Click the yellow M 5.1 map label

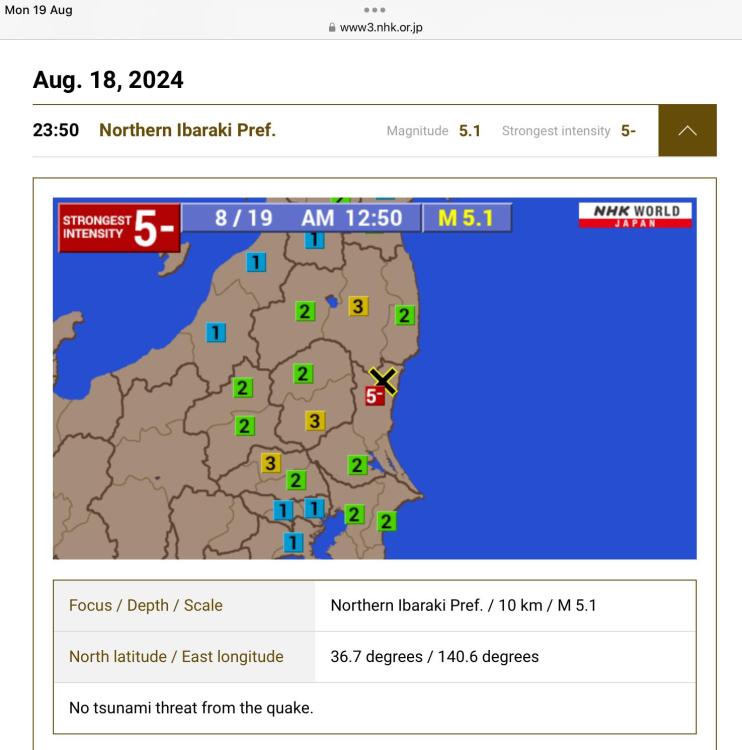[x=466, y=218]
